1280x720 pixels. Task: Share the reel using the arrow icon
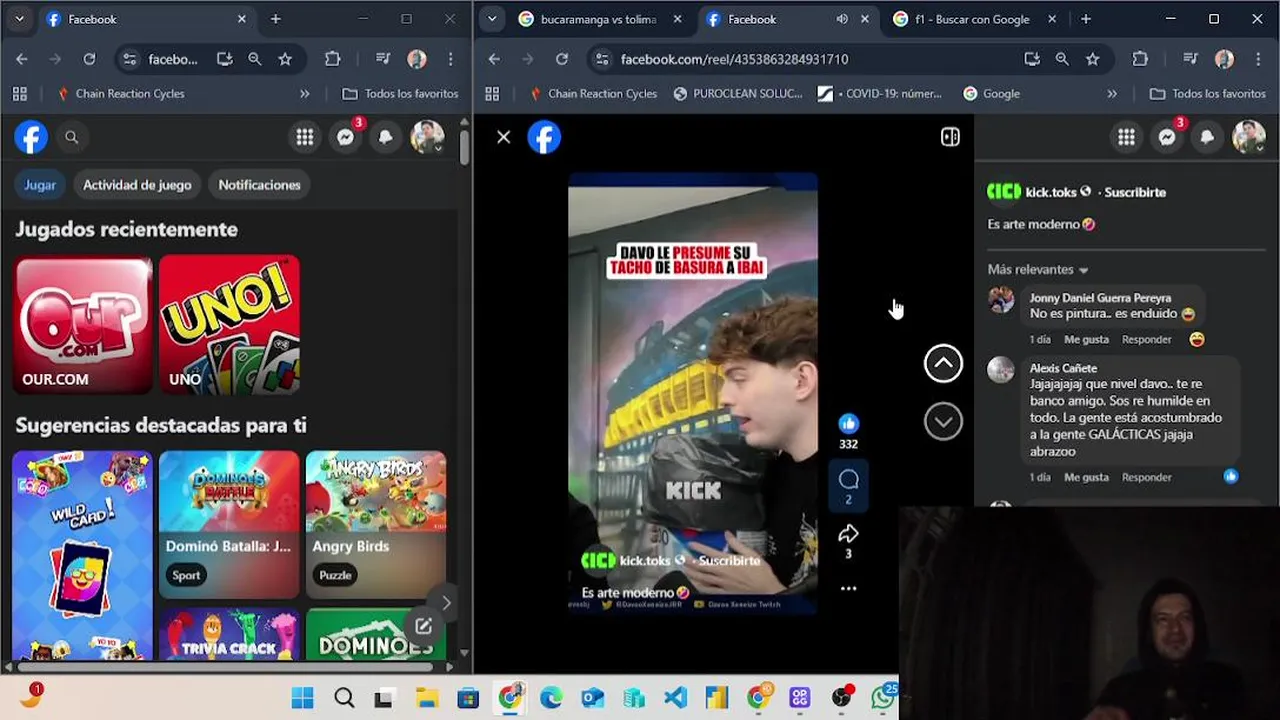848,534
